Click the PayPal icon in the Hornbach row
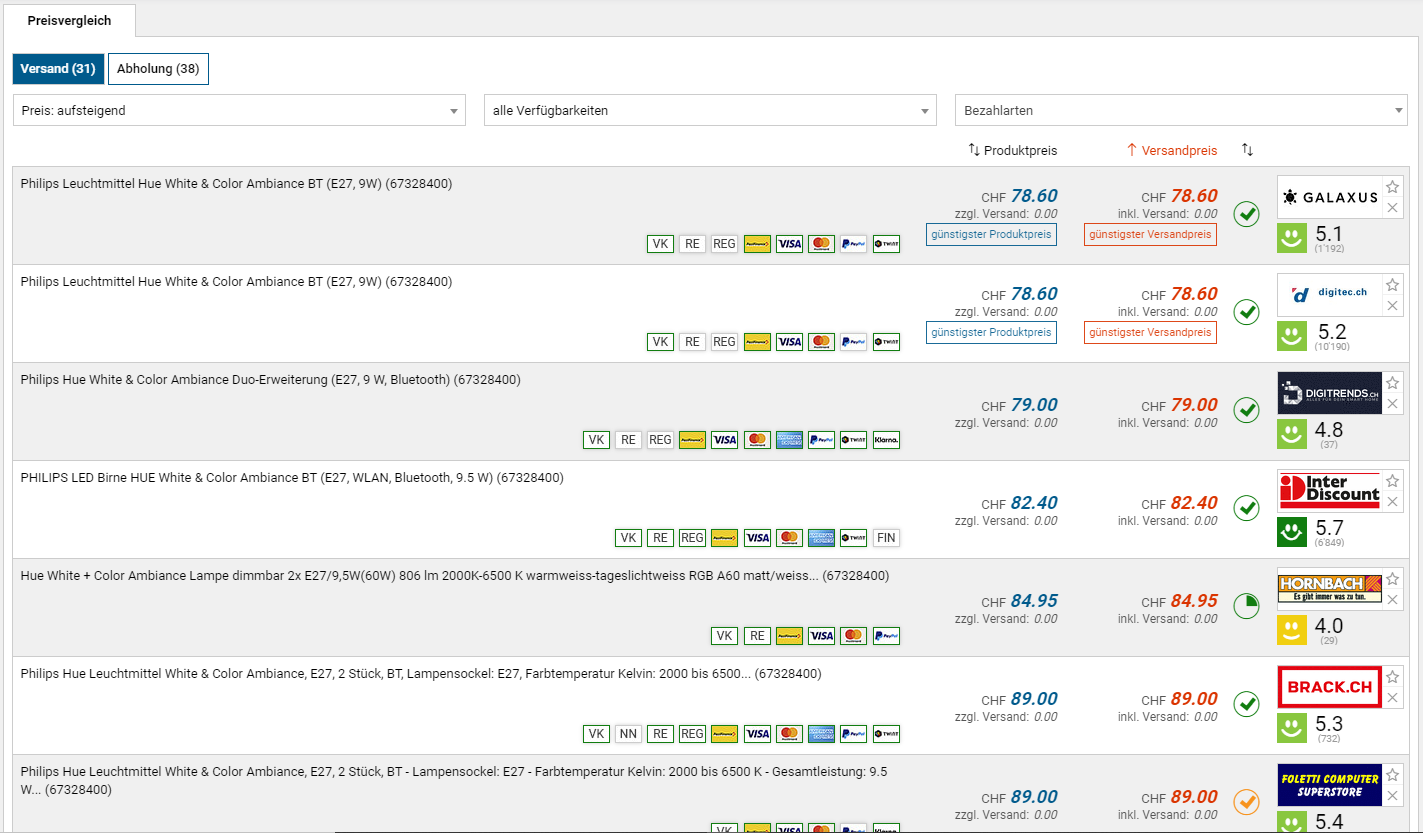 tap(885, 635)
